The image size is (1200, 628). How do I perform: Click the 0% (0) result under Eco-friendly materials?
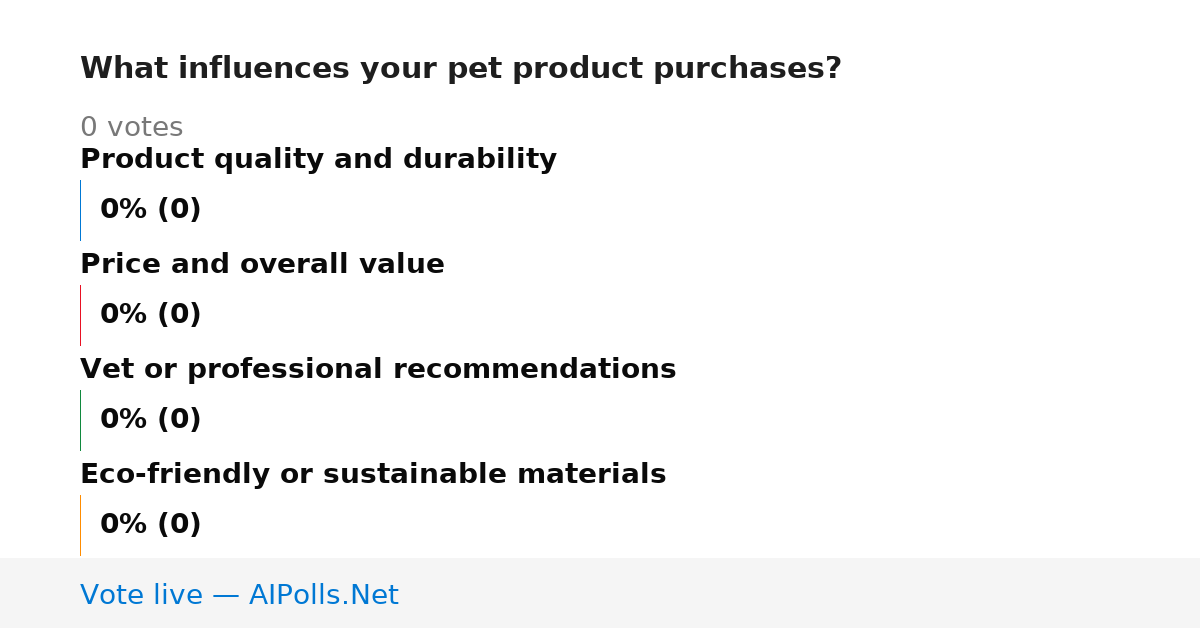pyautogui.click(x=151, y=525)
